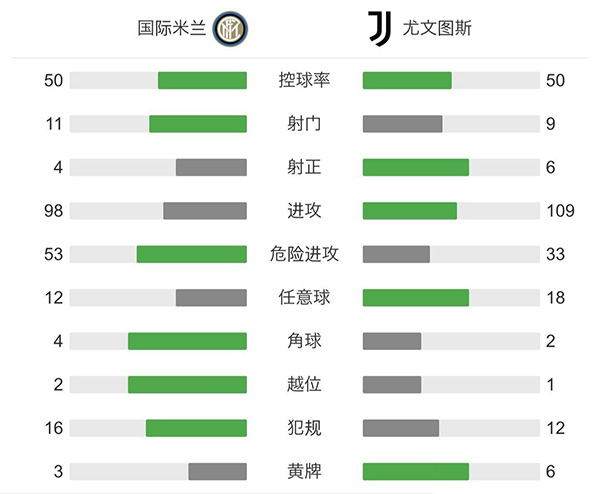
Task: Click Inter's green 控球率 bar
Action: click(x=202, y=81)
